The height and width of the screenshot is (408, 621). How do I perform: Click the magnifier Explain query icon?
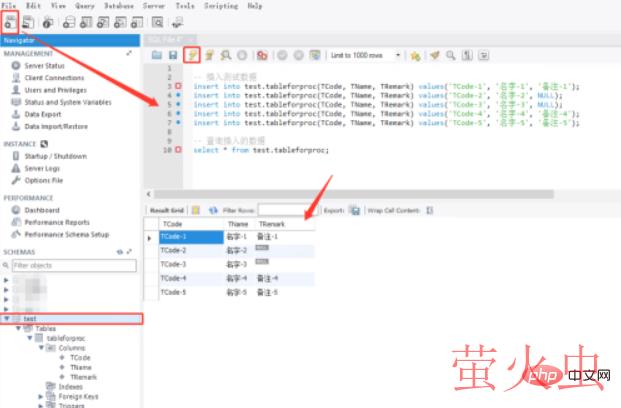[x=225, y=55]
